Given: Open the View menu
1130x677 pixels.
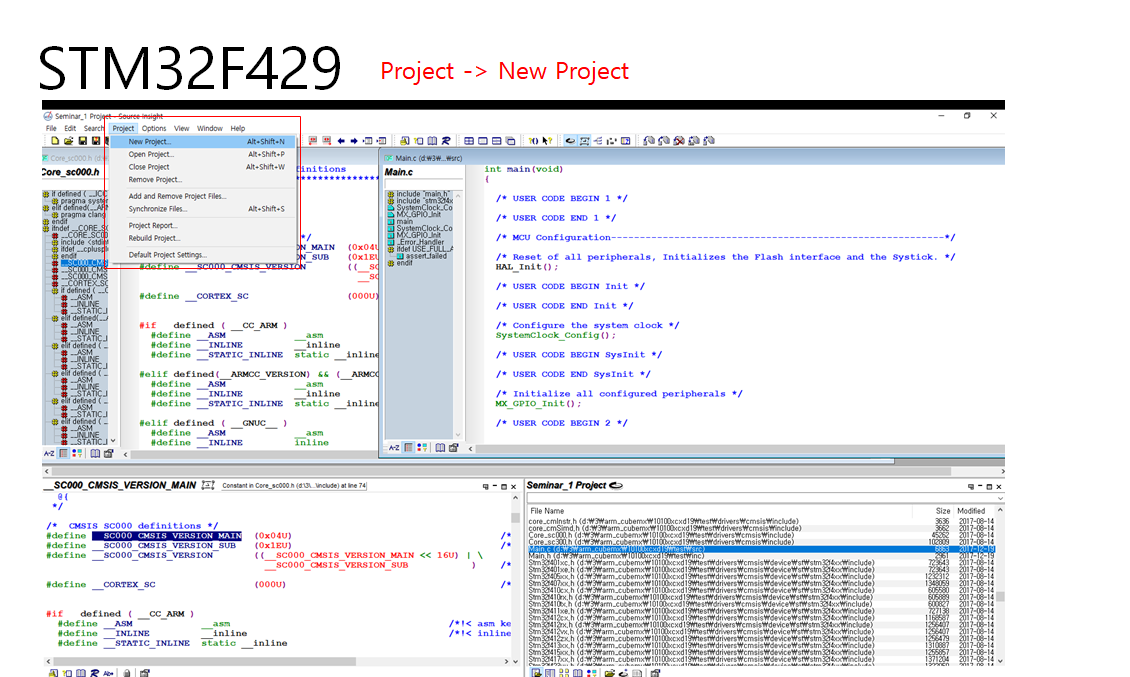Looking at the screenshot, I should coord(182,128).
